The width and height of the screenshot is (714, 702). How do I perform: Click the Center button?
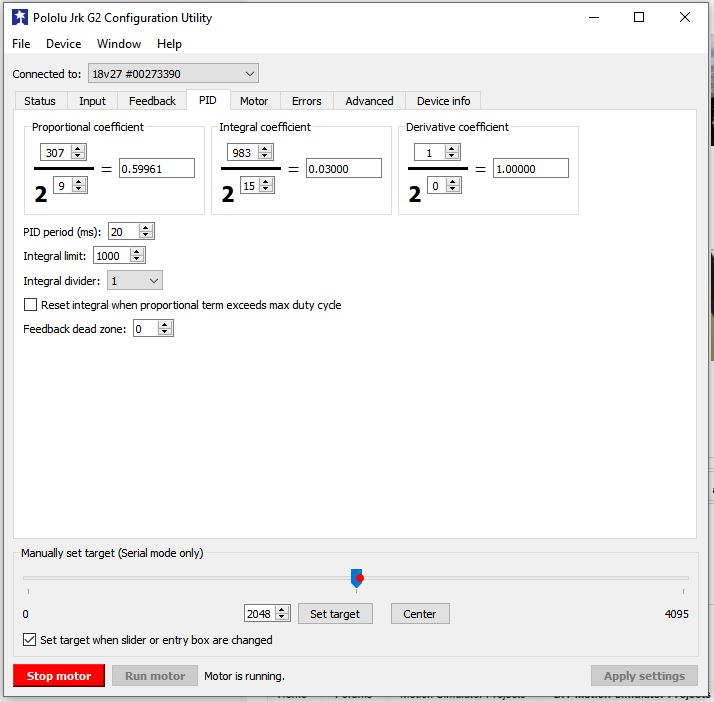[x=420, y=614]
